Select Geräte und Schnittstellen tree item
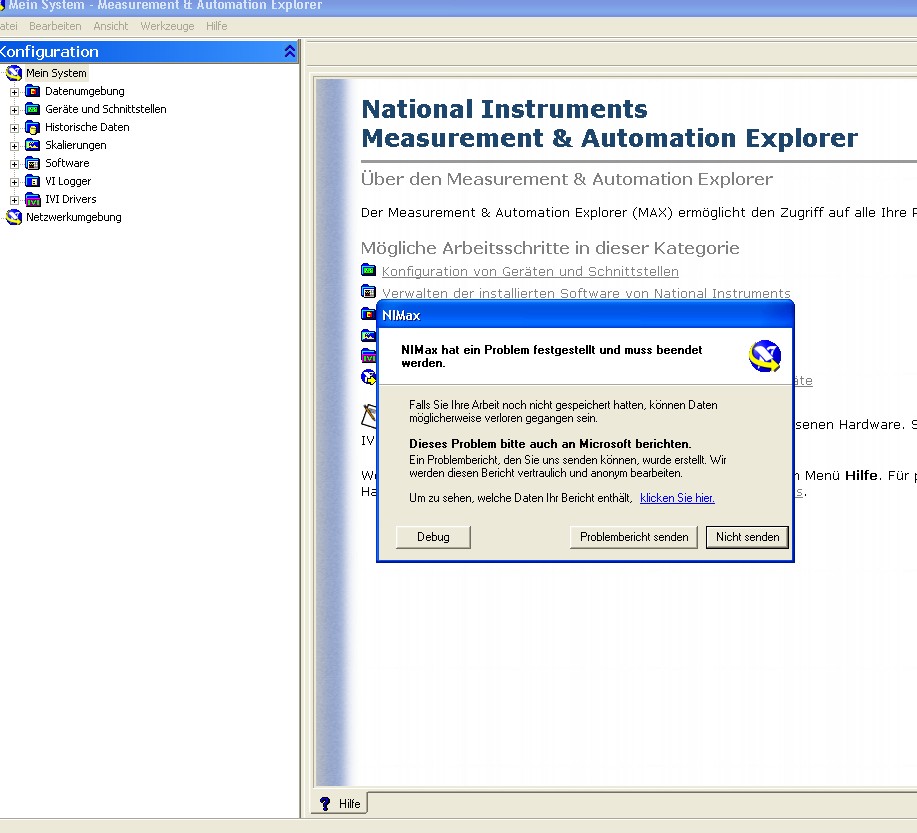Image resolution: width=917 pixels, height=833 pixels. pyautogui.click(x=106, y=109)
